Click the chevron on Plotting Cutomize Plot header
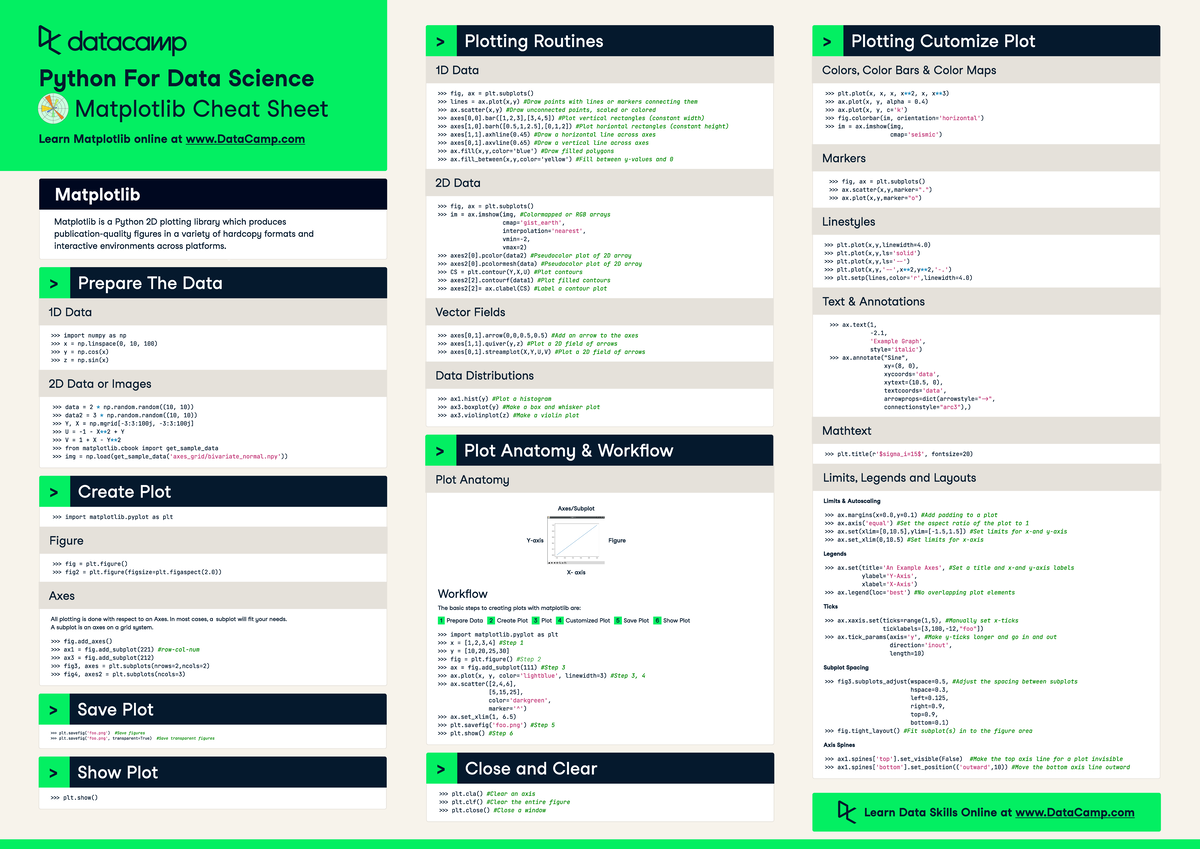This screenshot has height=849, width=1200. (827, 40)
